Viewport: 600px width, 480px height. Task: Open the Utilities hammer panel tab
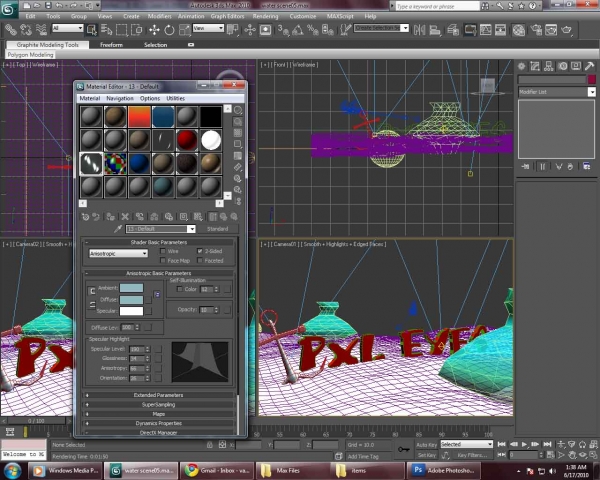pos(589,67)
